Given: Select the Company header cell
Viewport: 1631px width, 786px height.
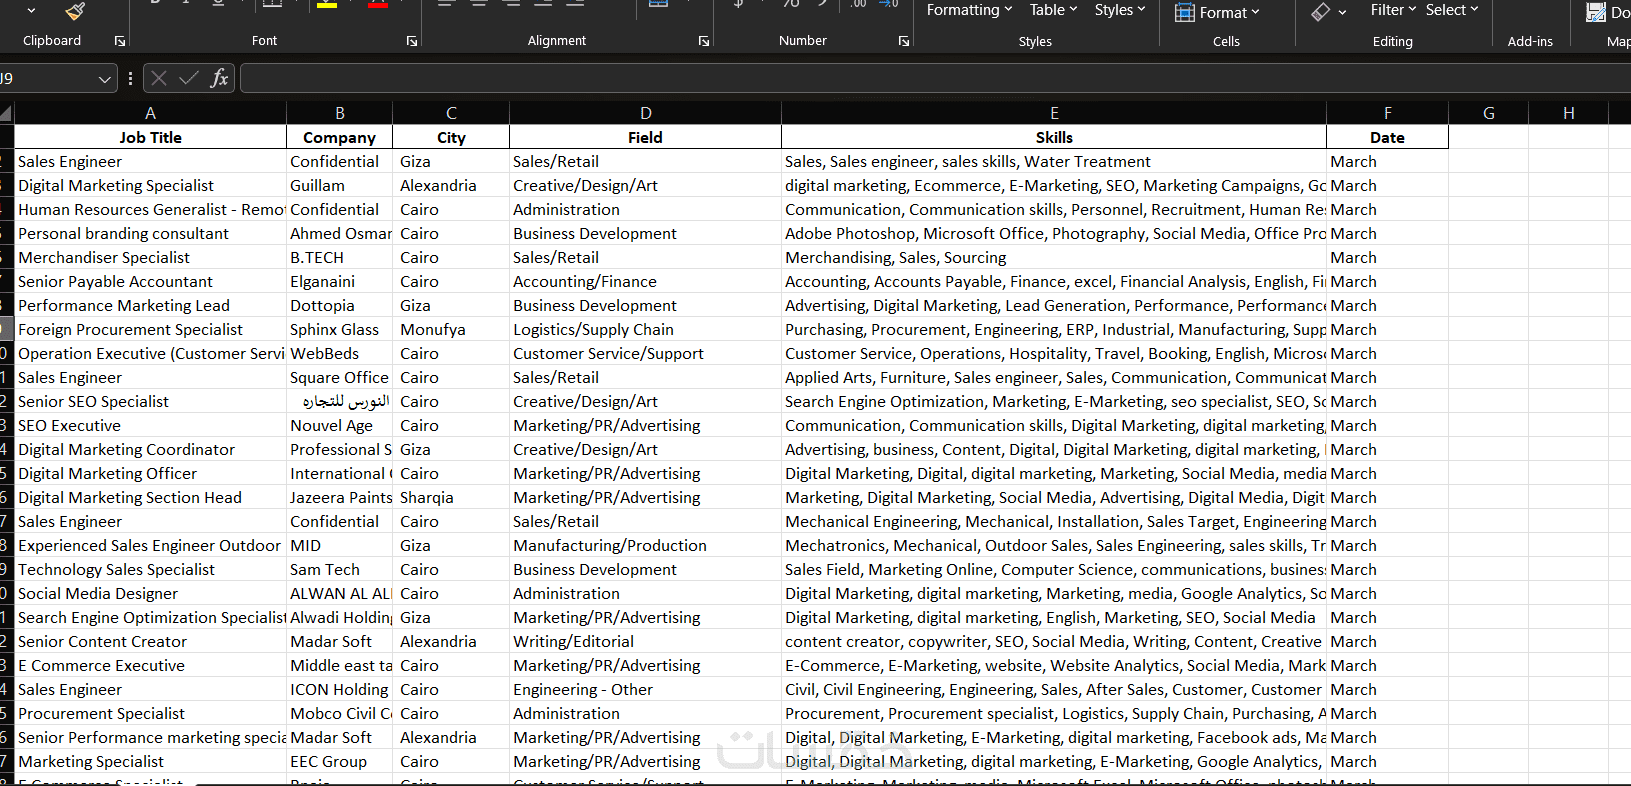Looking at the screenshot, I should click(x=340, y=137).
